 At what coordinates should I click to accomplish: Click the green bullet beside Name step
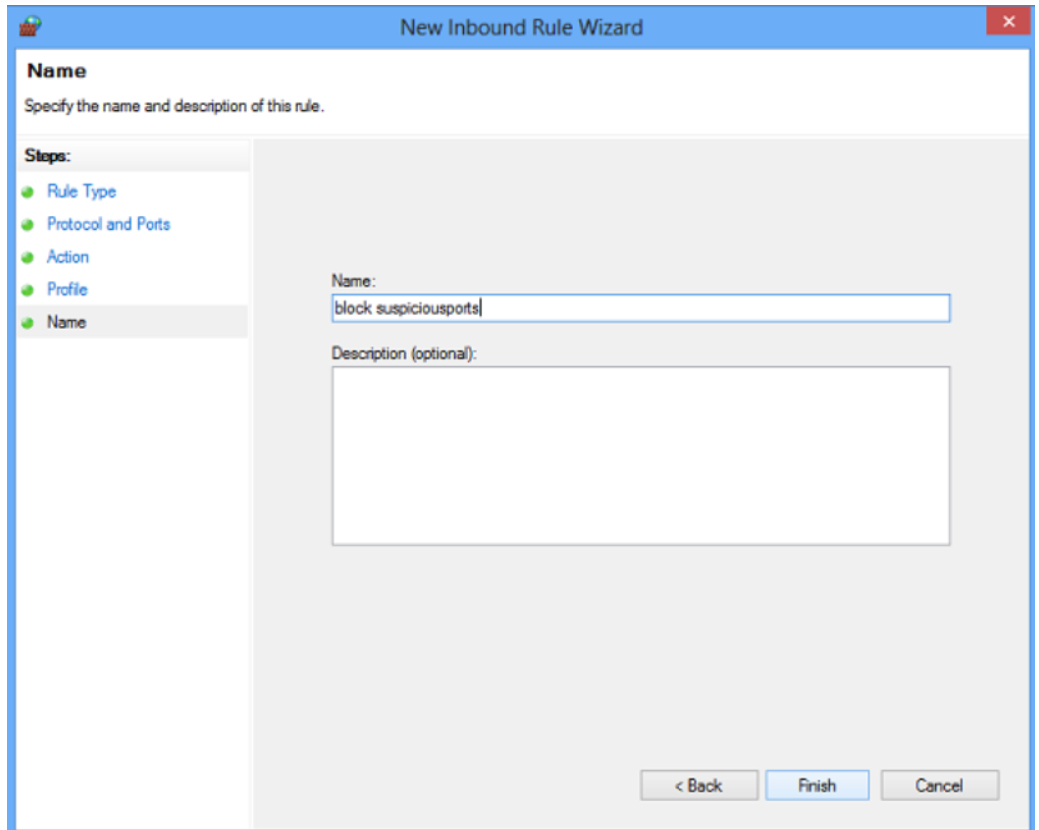pyautogui.click(x=27, y=323)
